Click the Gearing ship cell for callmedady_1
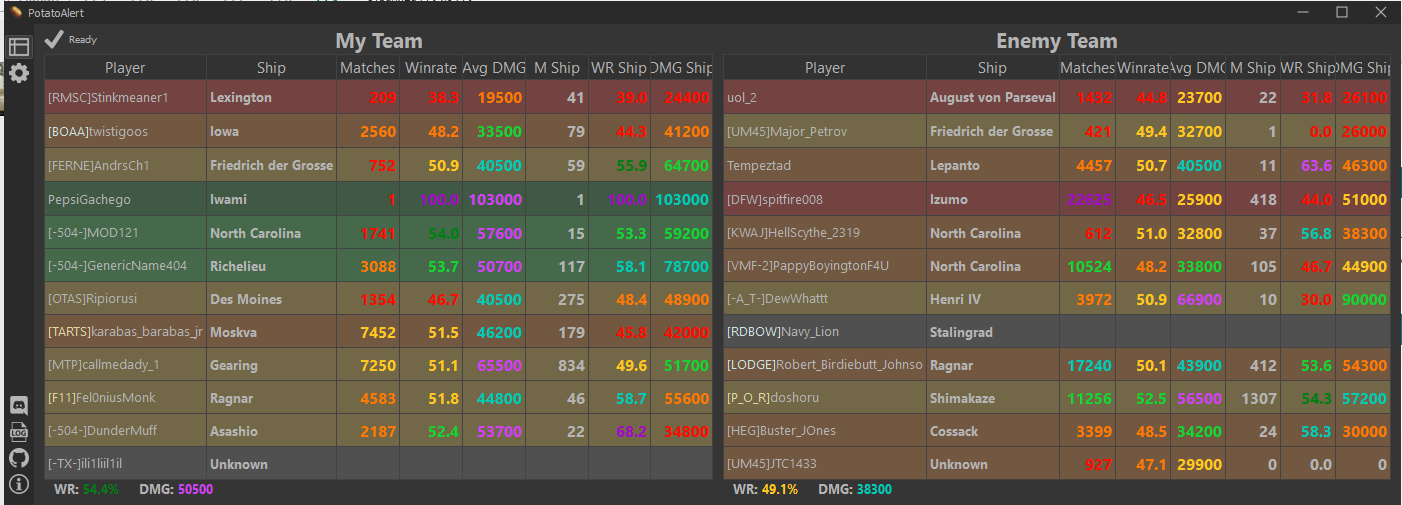Screen dimensions: 1402x505 (x=234, y=365)
